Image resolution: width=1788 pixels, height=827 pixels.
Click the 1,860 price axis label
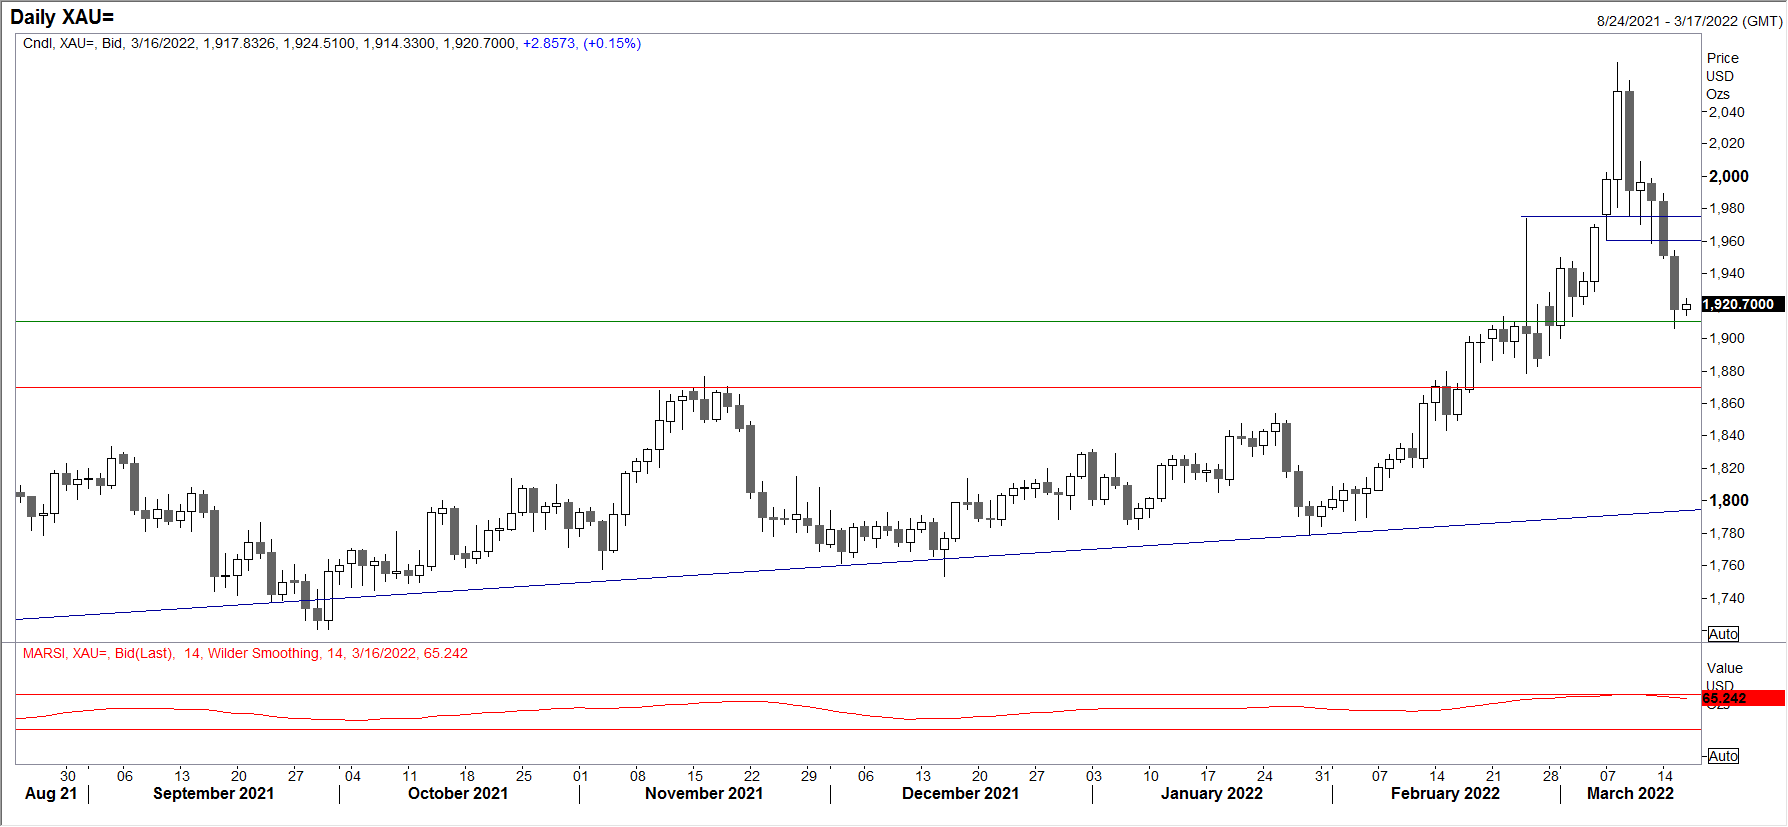point(1727,403)
